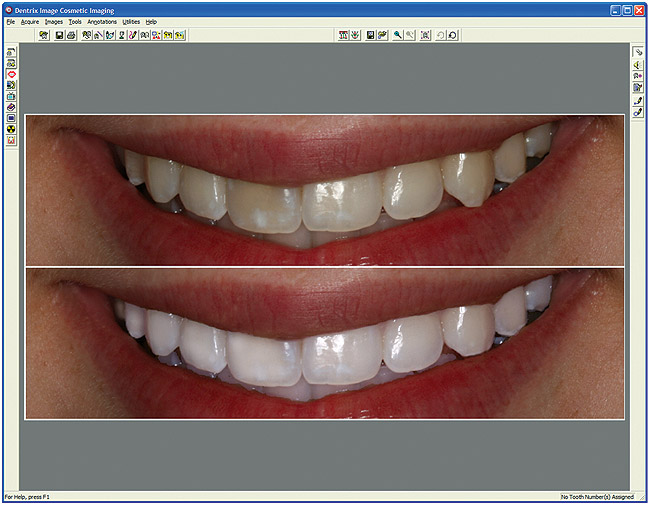The height and width of the screenshot is (506, 650).
Task: Click the original yellowed teeth smile photo
Action: [x=325, y=190]
